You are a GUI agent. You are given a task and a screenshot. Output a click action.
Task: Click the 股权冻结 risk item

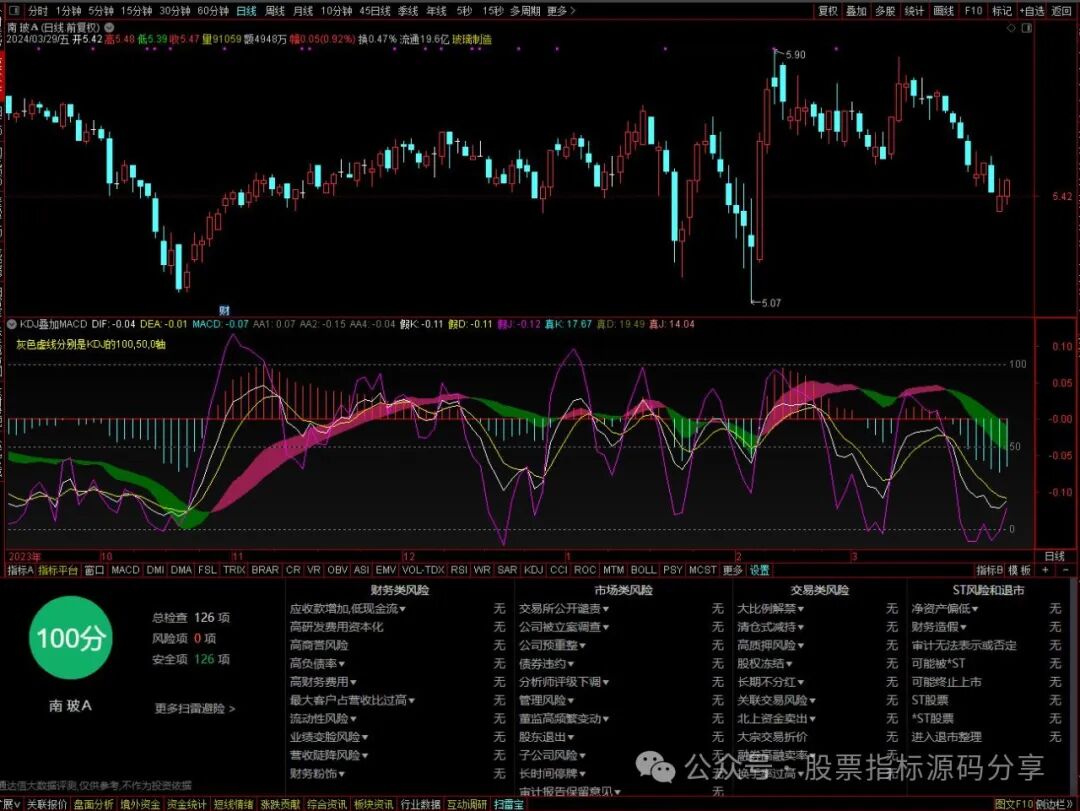click(765, 664)
